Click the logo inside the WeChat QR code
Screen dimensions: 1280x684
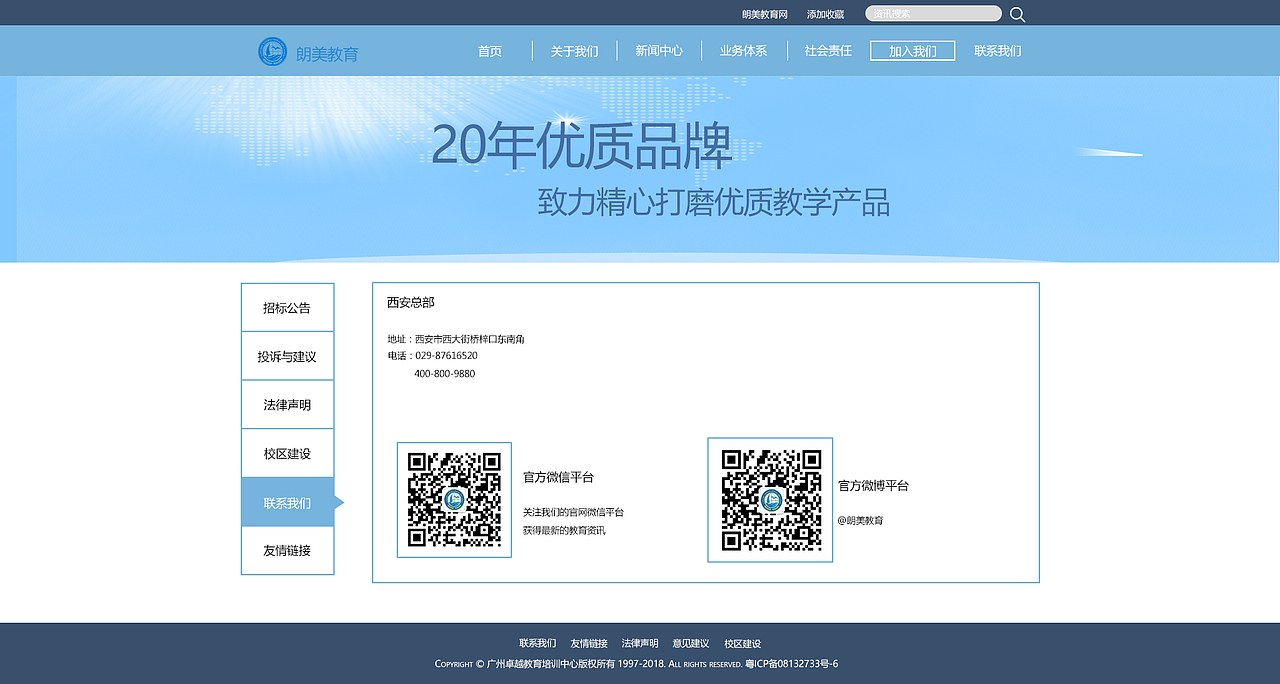pos(454,500)
